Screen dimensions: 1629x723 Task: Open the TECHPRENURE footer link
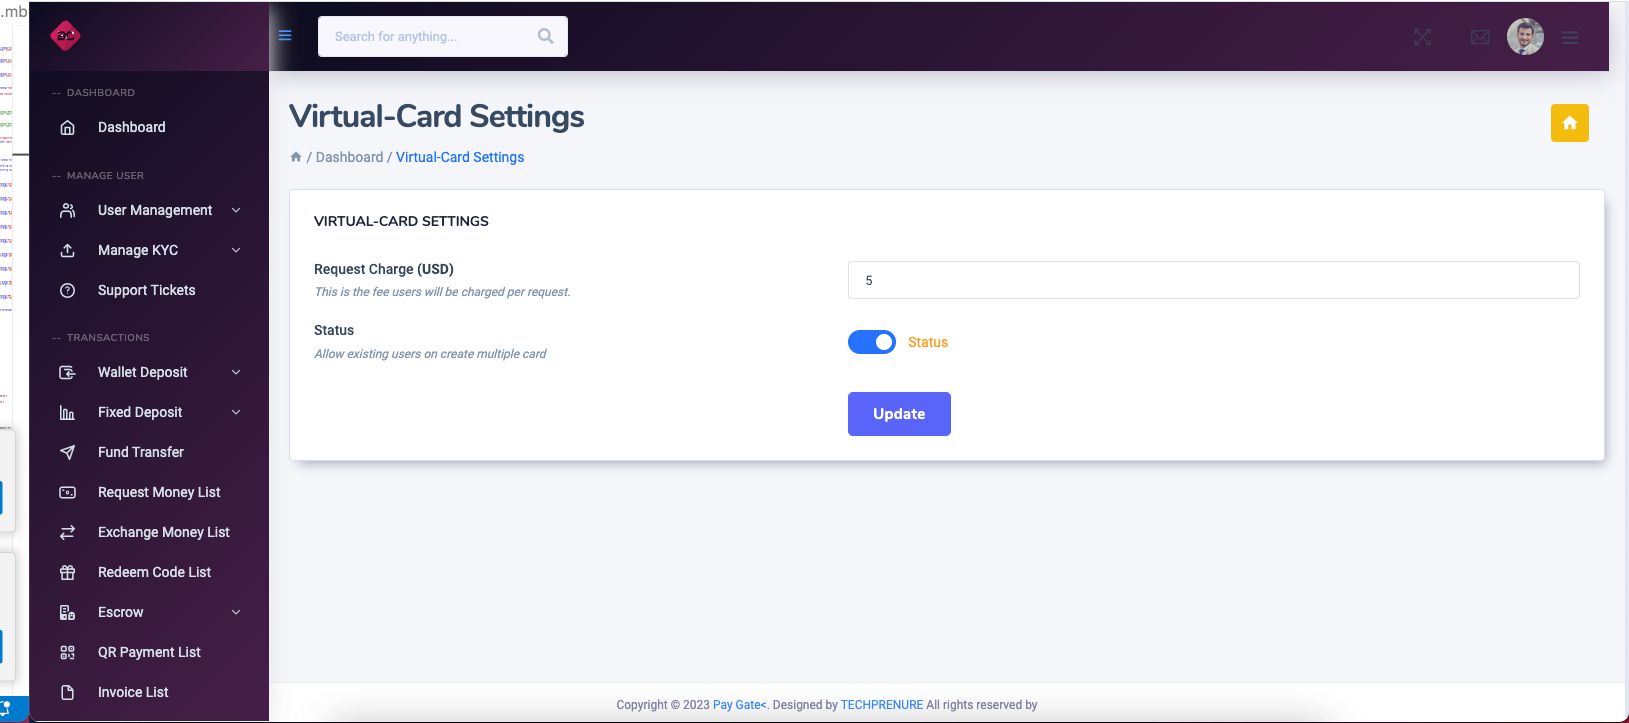pyautogui.click(x=881, y=705)
